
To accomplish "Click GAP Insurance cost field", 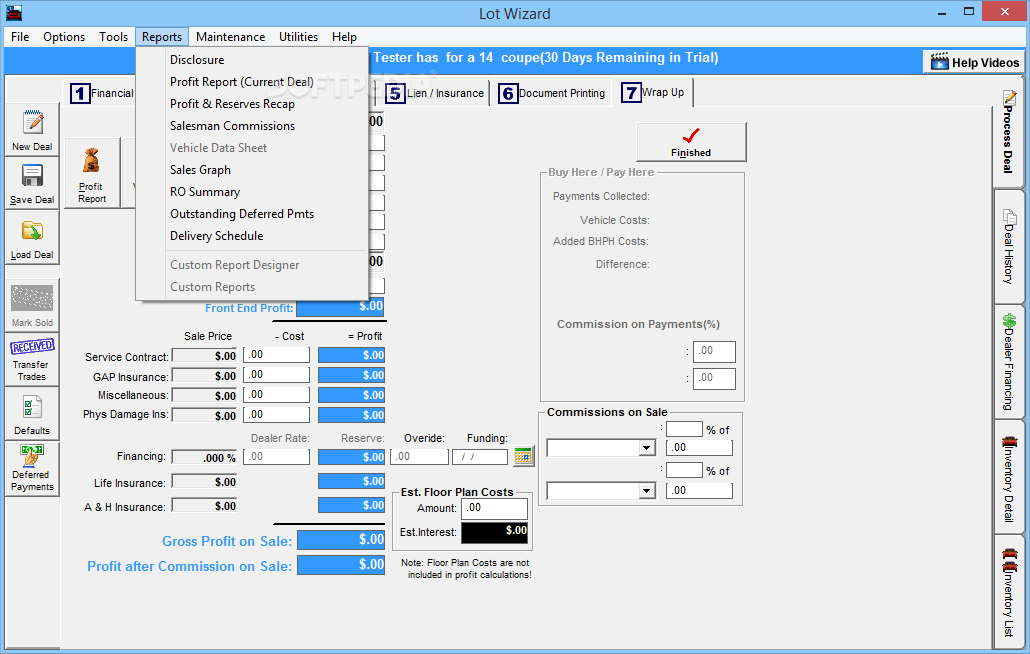I will (277, 374).
